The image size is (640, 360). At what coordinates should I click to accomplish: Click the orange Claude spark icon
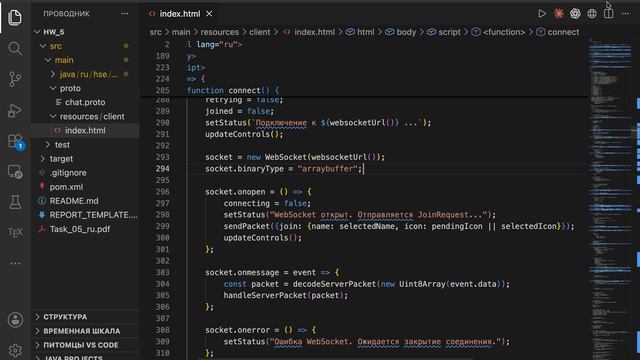558,13
